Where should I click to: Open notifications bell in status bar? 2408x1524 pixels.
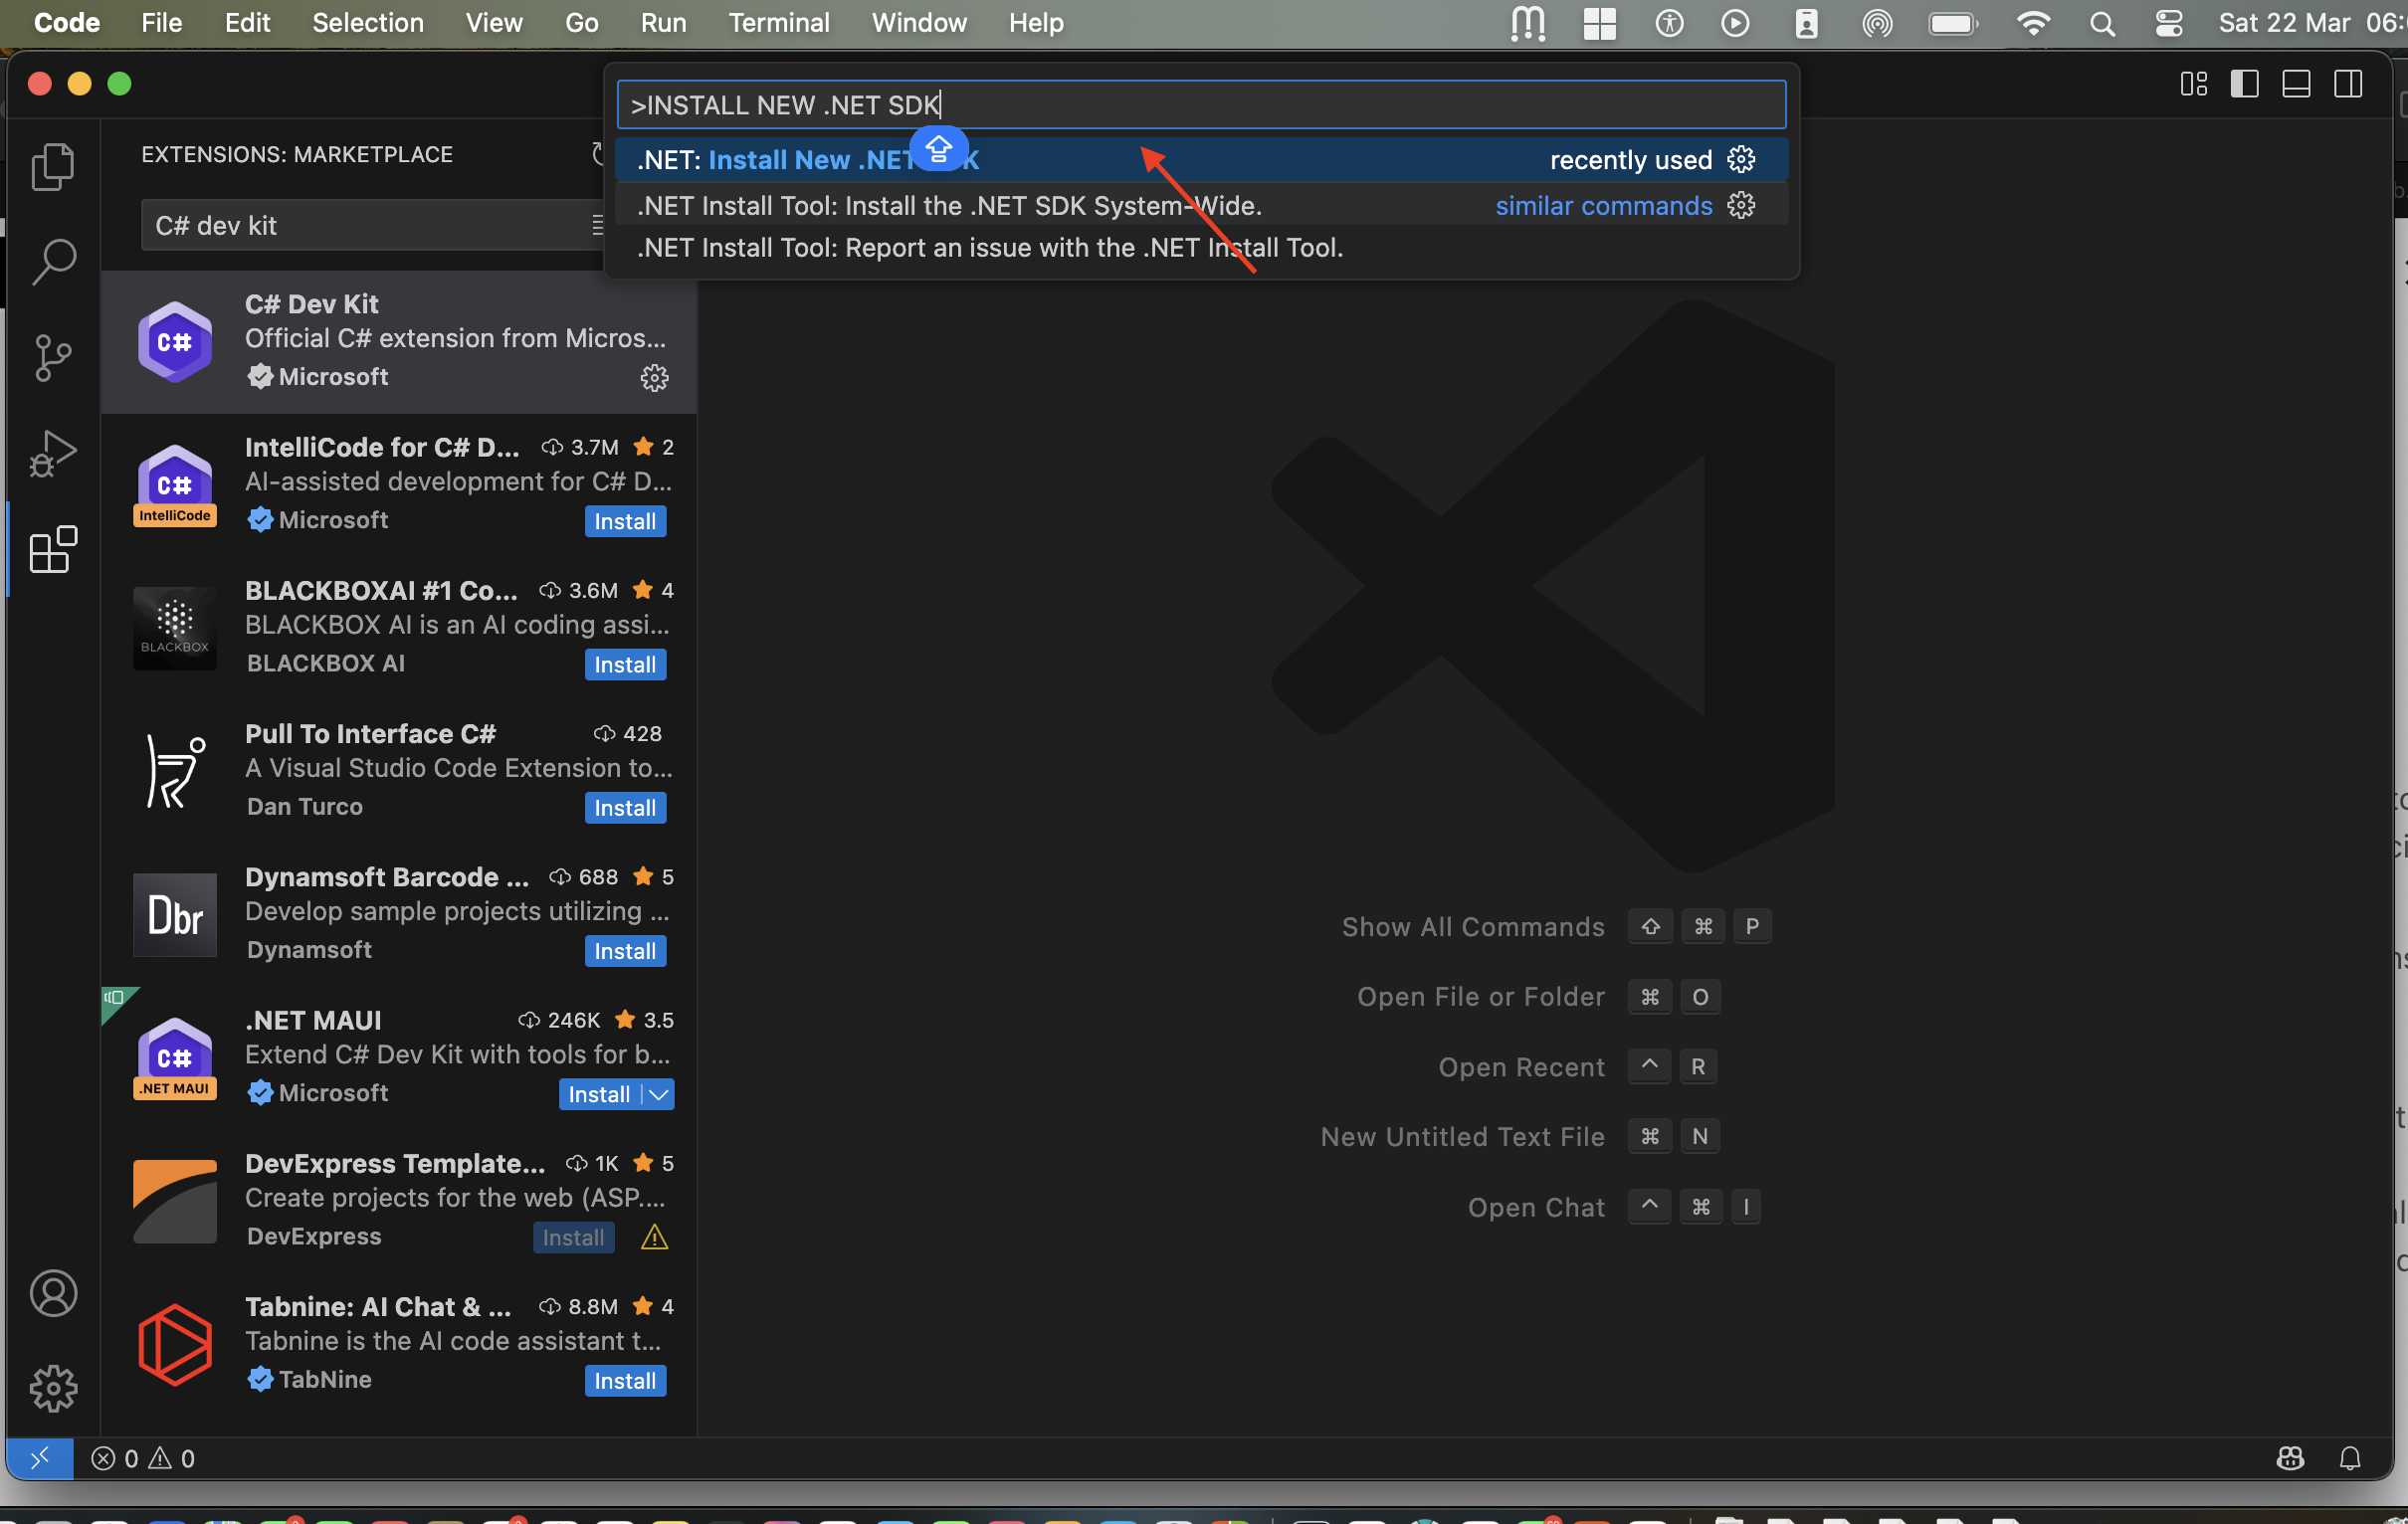tap(2350, 1458)
